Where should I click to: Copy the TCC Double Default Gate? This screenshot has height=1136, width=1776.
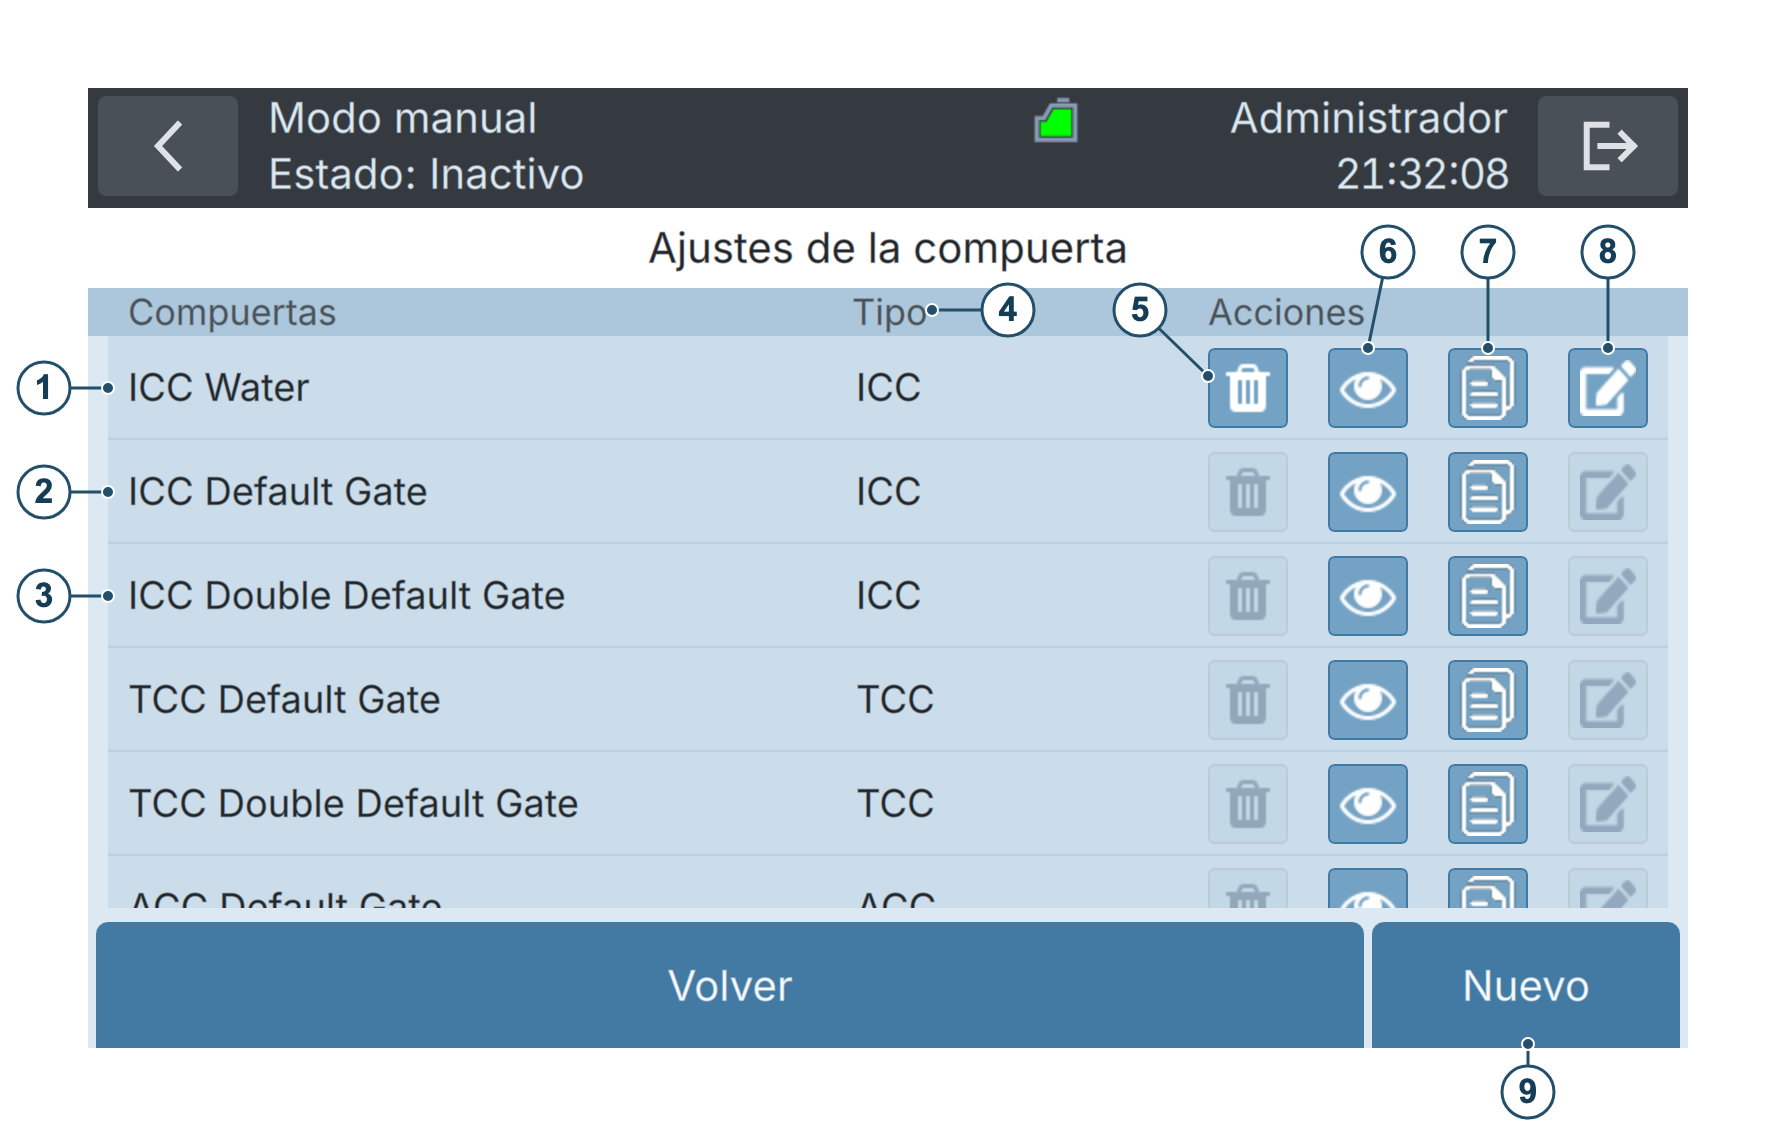(1488, 804)
